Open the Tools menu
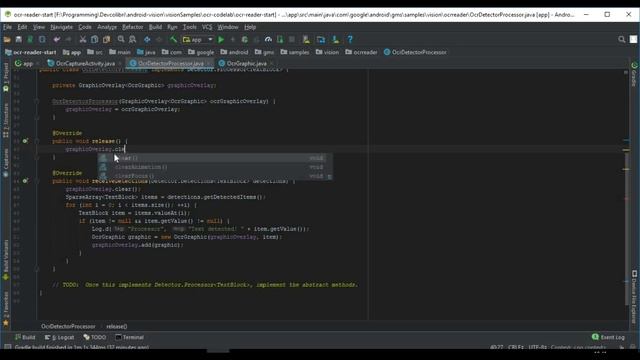The image size is (640, 360). pos(189,27)
